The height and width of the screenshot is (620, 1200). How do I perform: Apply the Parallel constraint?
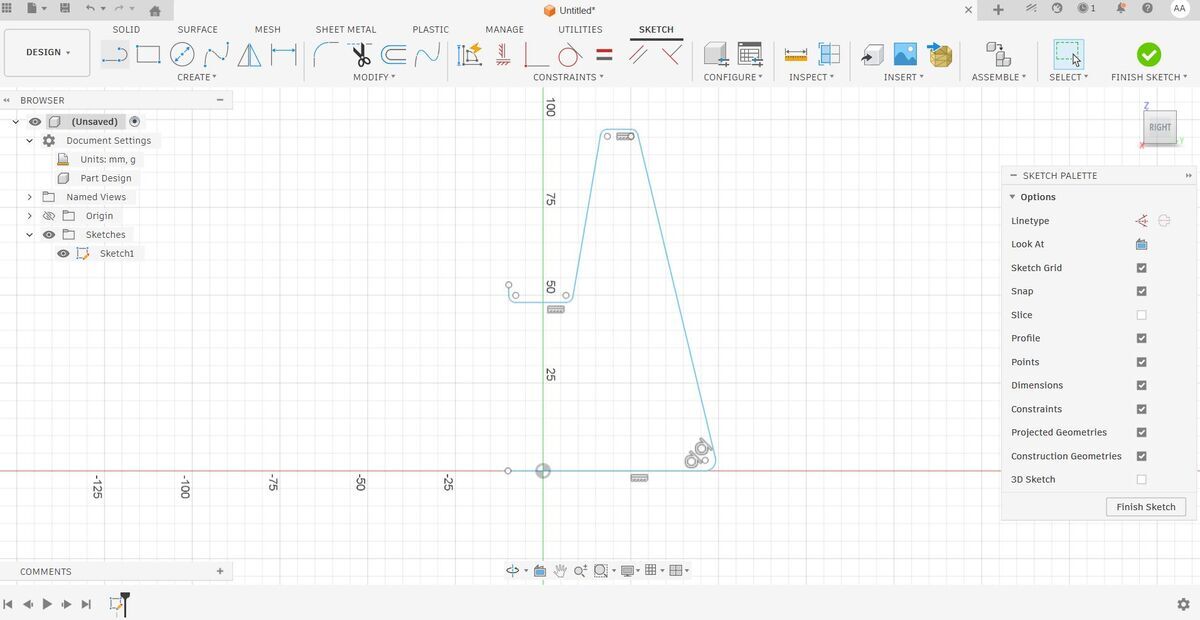coord(638,54)
